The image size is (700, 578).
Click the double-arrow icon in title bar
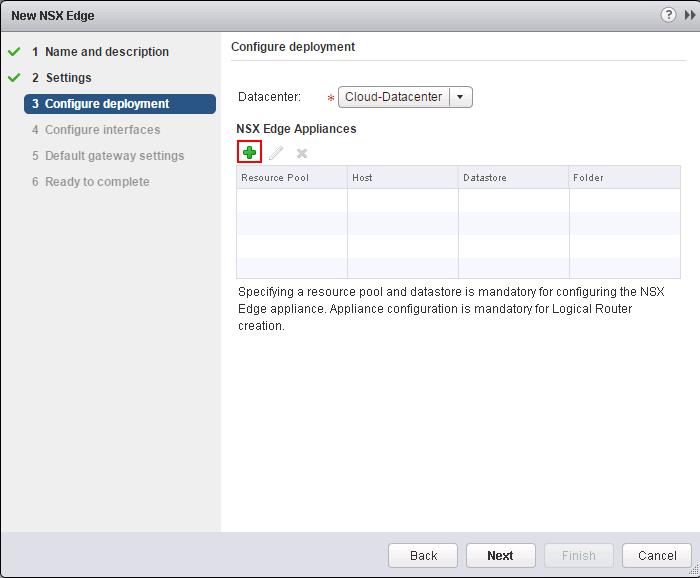tap(690, 15)
